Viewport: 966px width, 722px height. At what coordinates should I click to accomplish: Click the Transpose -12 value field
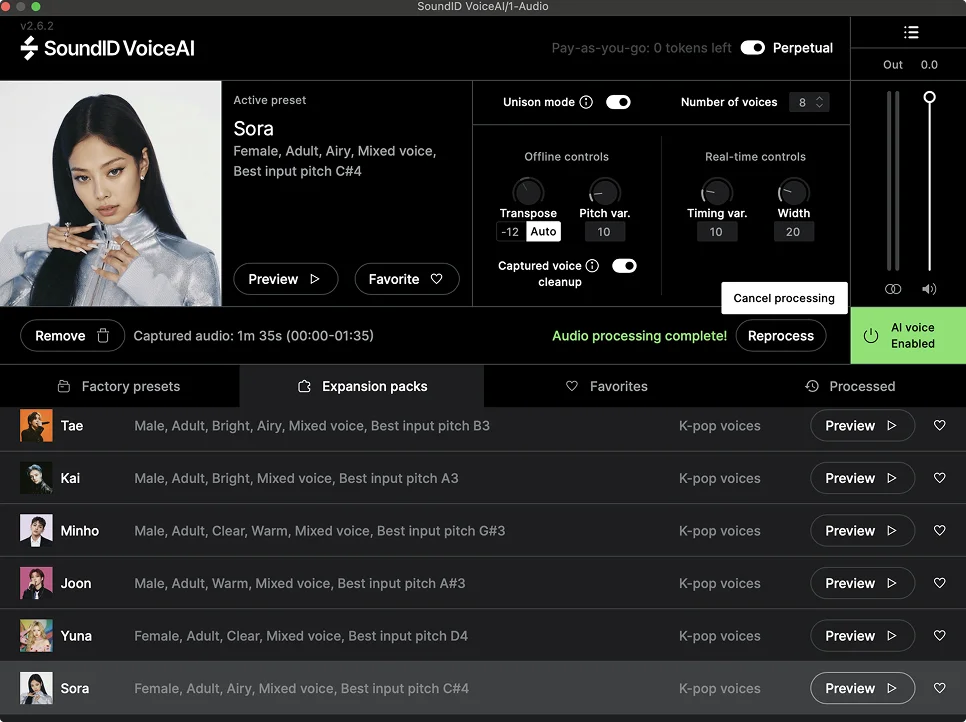(511, 232)
